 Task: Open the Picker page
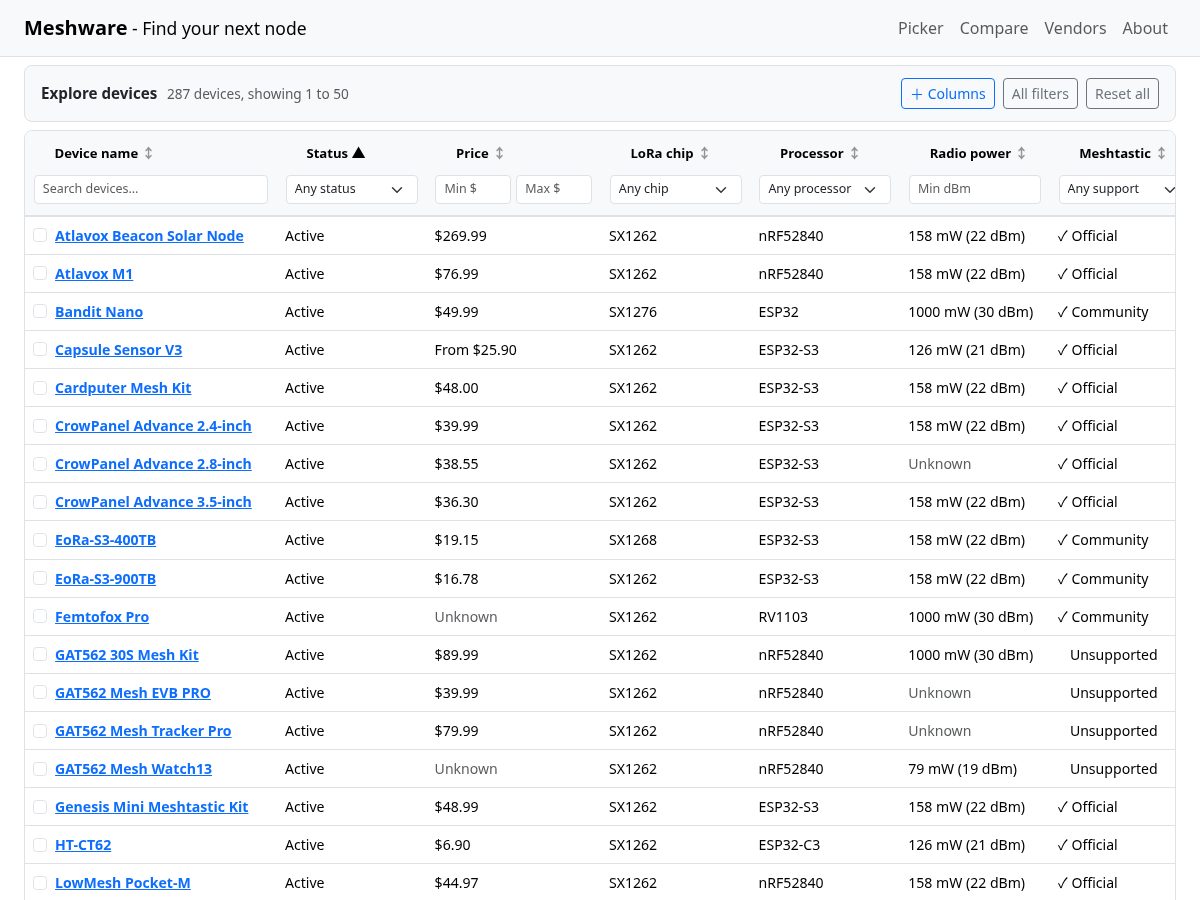tap(920, 28)
